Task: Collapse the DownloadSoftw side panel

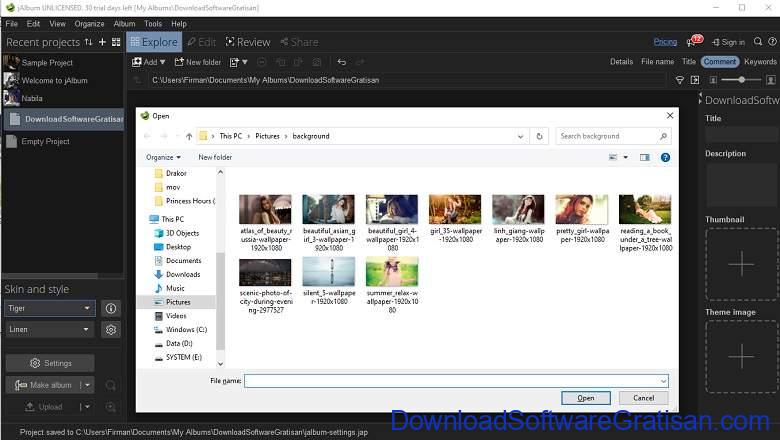Action: [x=700, y=99]
